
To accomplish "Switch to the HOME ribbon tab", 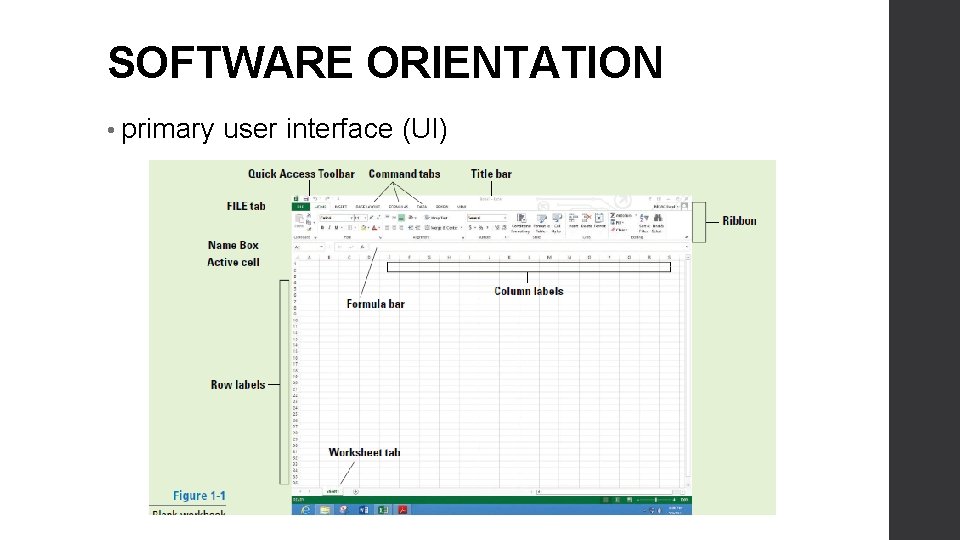I will point(321,207).
